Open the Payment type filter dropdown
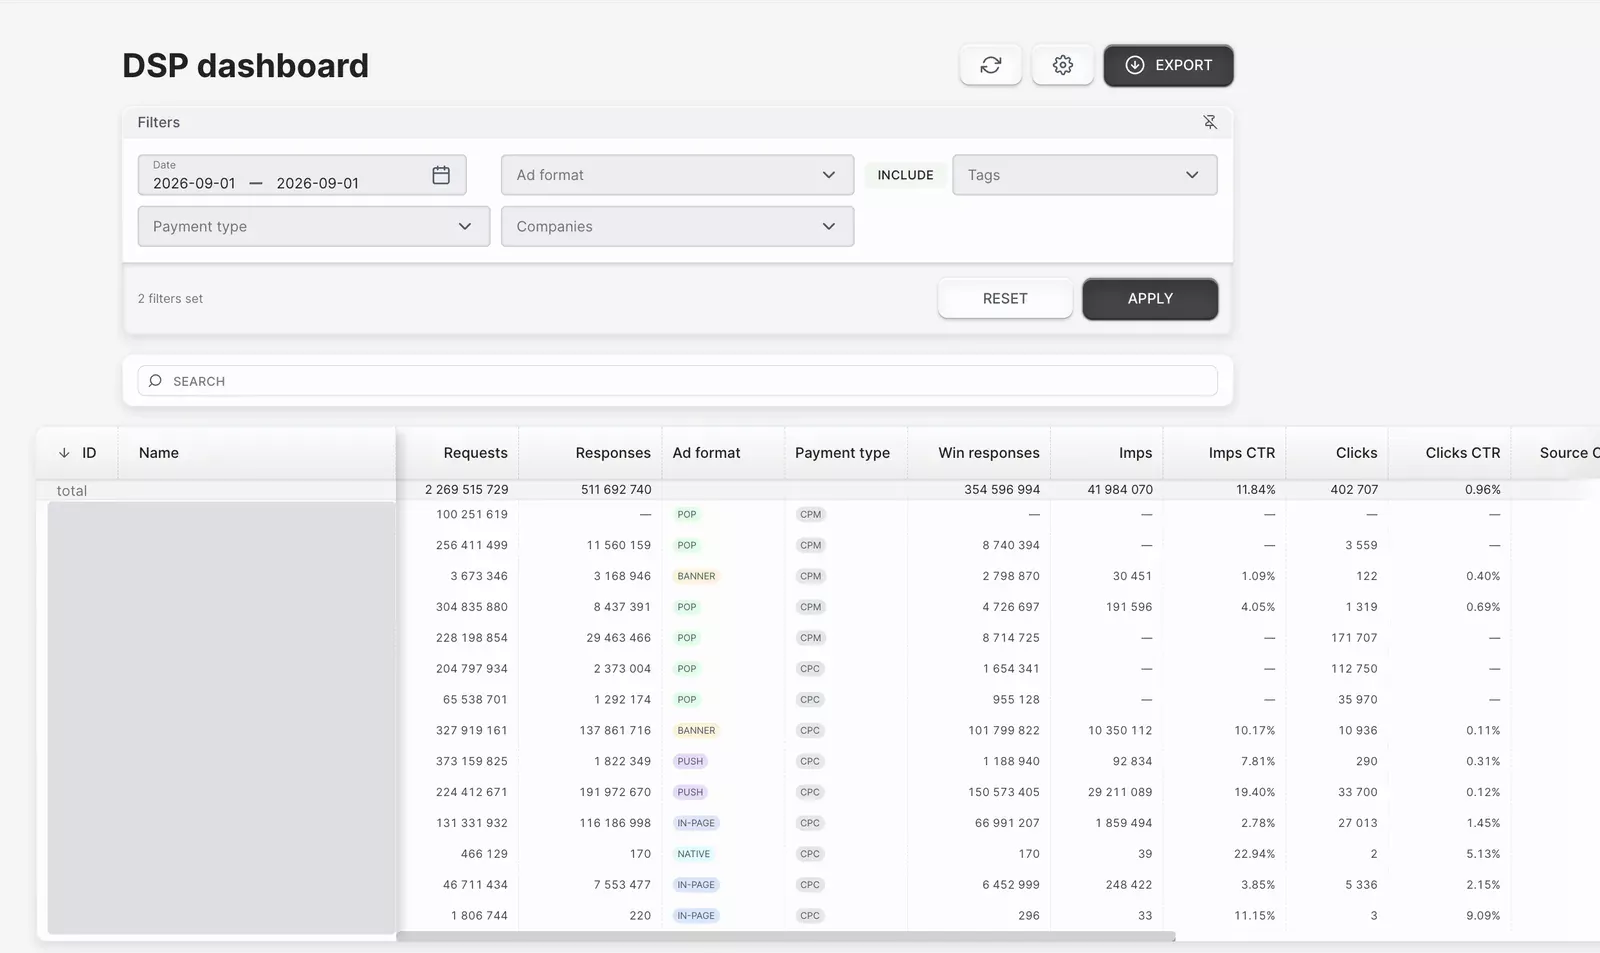The image size is (1600, 953). tap(314, 227)
